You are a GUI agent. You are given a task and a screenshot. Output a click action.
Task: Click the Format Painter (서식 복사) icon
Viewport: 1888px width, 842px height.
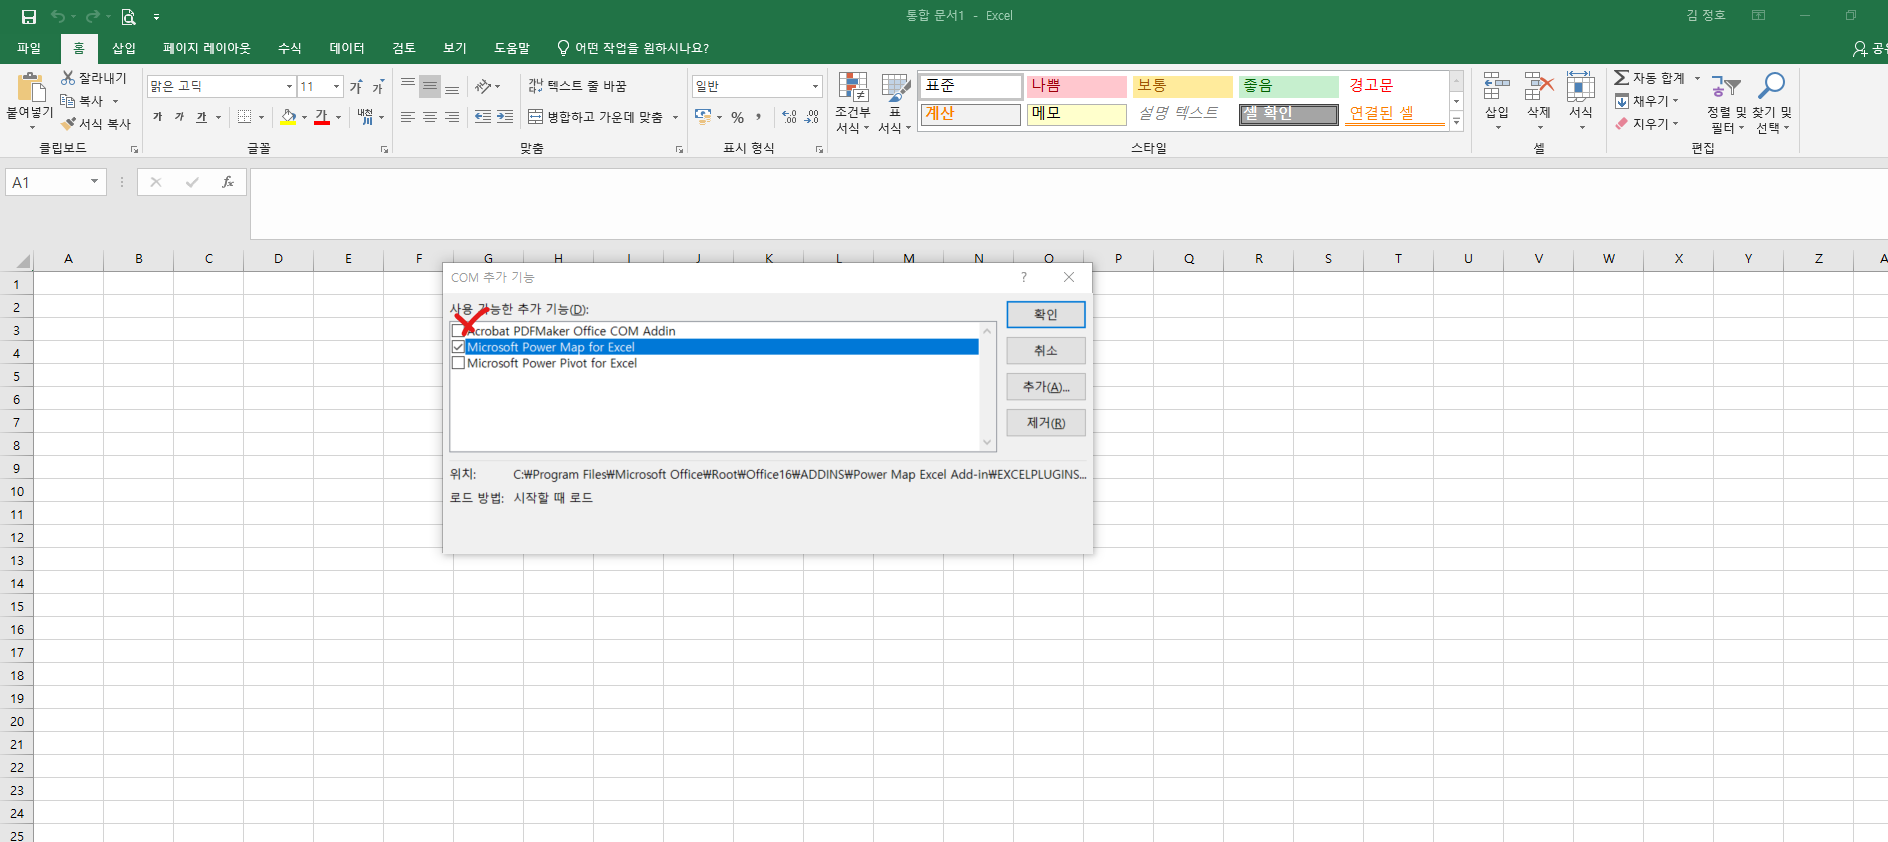click(68, 123)
